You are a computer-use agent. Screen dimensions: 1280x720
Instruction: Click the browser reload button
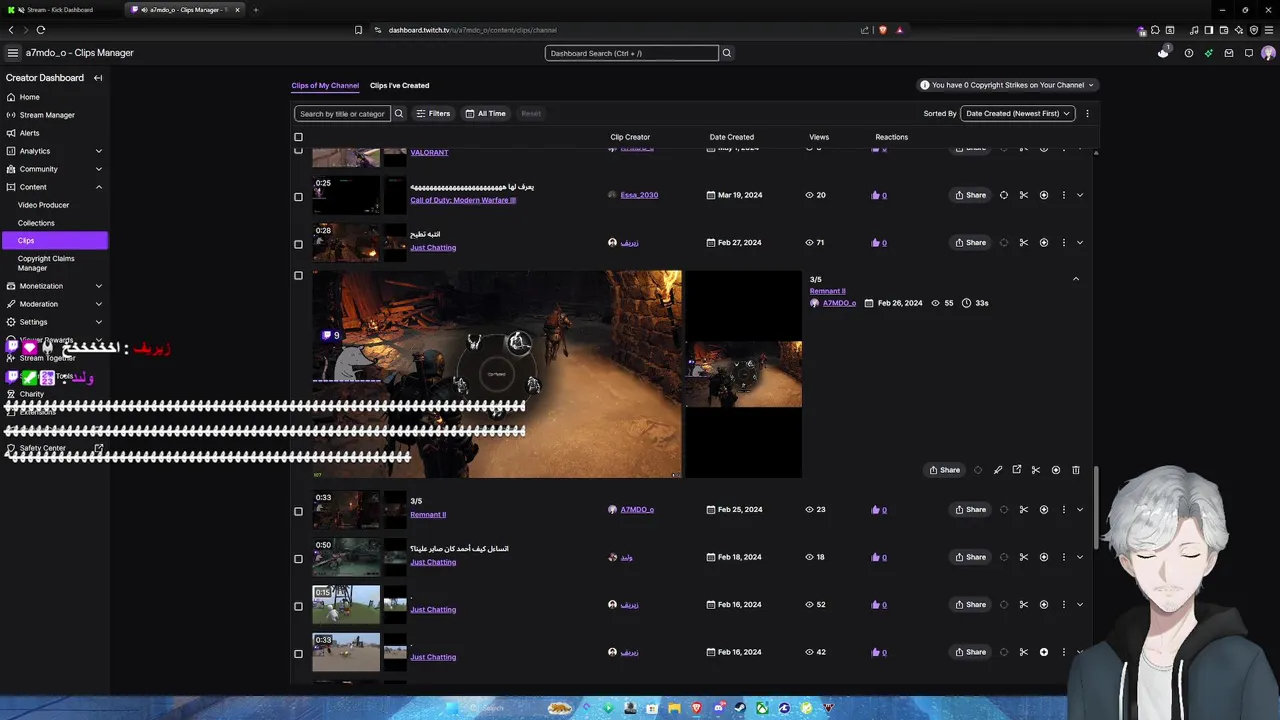coord(40,30)
